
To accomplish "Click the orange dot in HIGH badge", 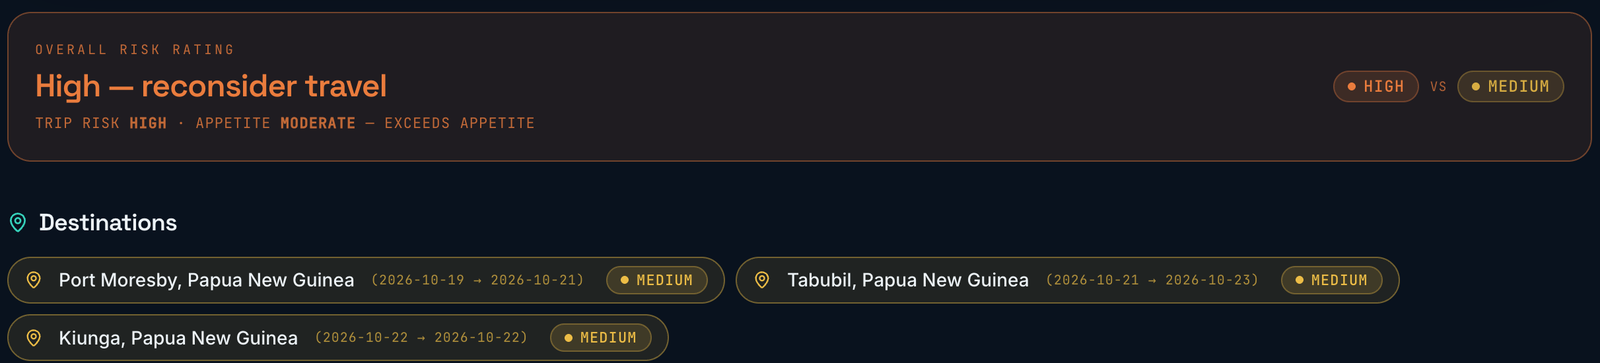I will [x=1352, y=87].
